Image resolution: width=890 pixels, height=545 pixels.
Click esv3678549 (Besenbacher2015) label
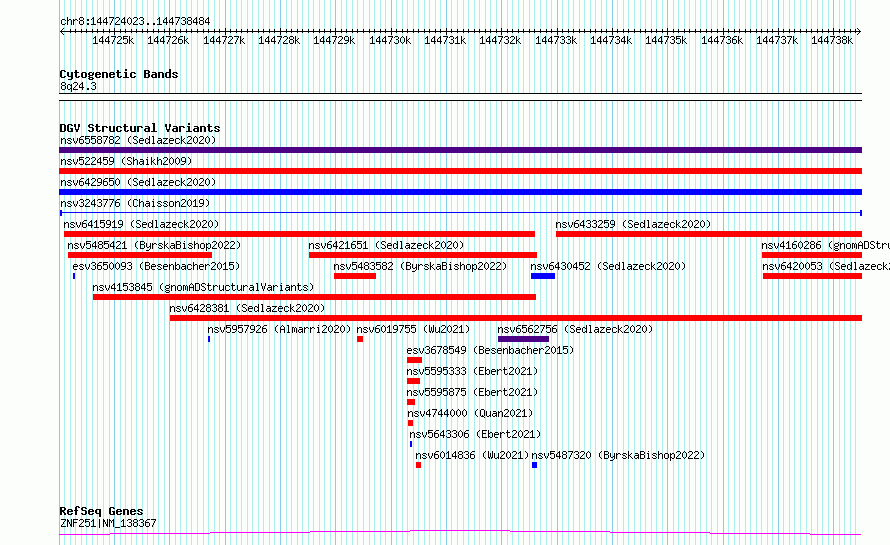point(490,350)
